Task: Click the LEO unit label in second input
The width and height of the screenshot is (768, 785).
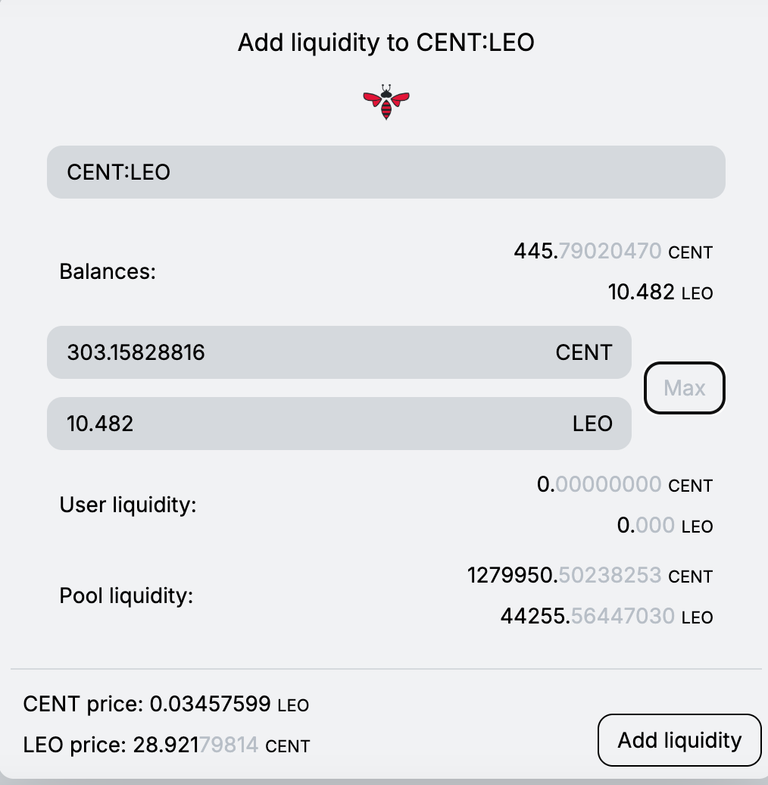Action: 592,424
